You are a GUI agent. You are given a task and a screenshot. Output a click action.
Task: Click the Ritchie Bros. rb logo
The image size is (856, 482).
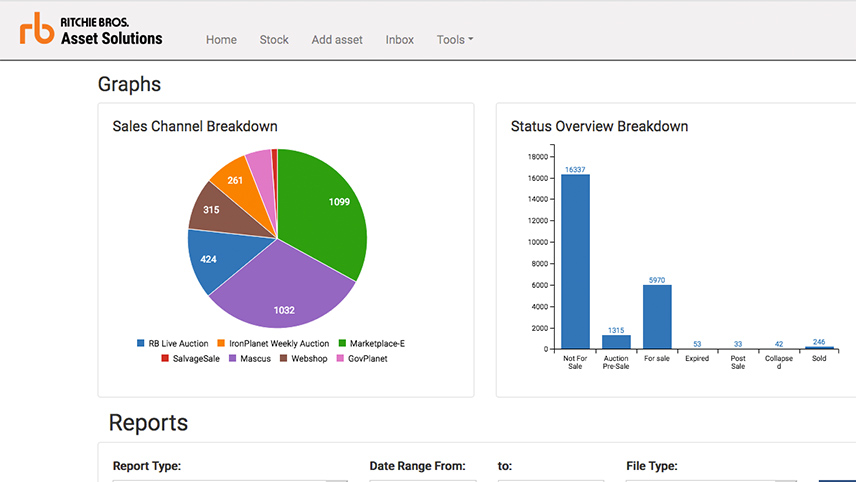[x=37, y=28]
